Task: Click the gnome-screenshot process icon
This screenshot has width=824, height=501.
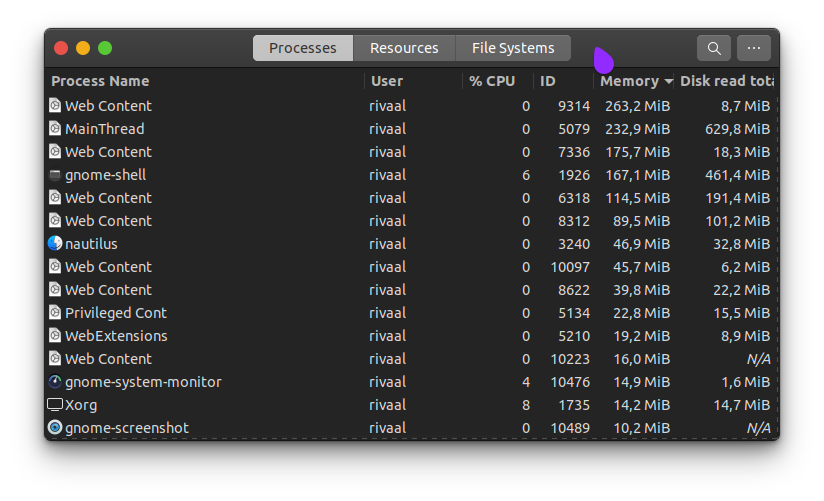Action: pyautogui.click(x=55, y=428)
